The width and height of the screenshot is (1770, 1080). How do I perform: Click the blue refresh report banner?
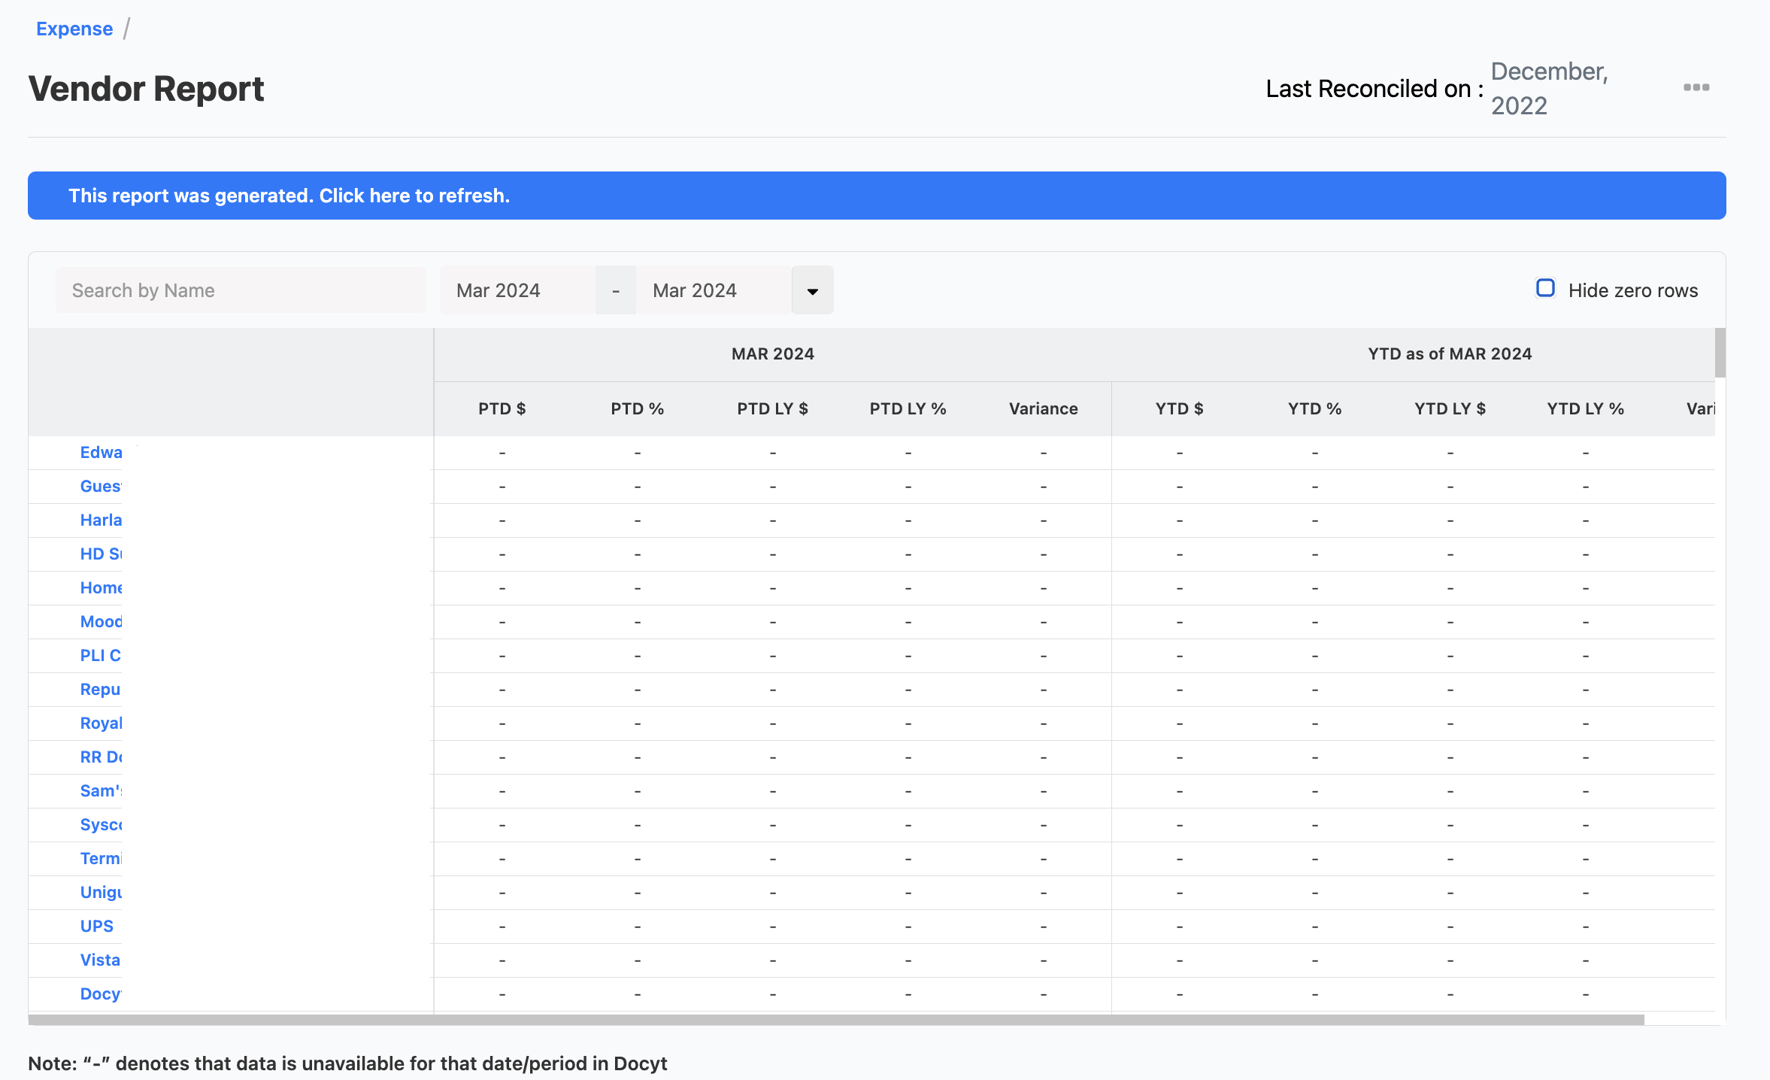click(877, 196)
